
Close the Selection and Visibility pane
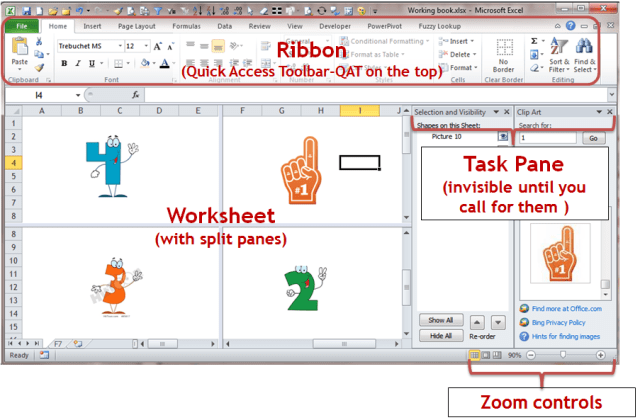[507, 112]
